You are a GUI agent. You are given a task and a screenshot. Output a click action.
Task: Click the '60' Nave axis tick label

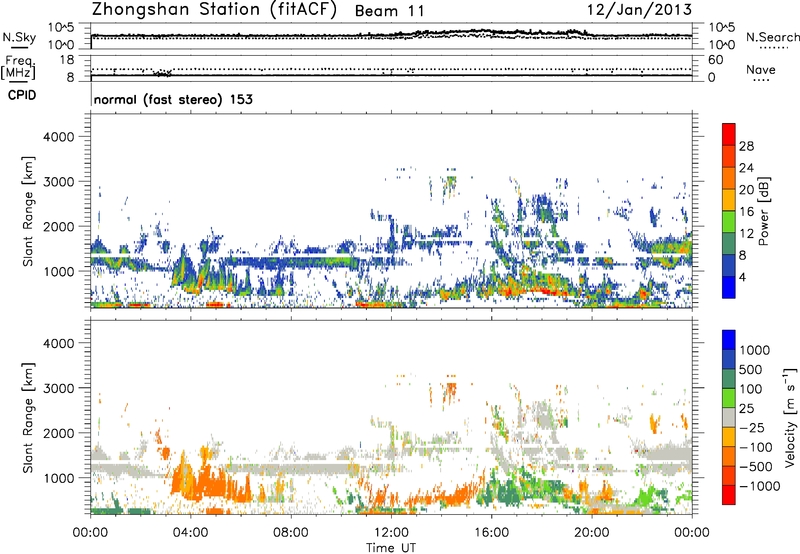(716, 60)
